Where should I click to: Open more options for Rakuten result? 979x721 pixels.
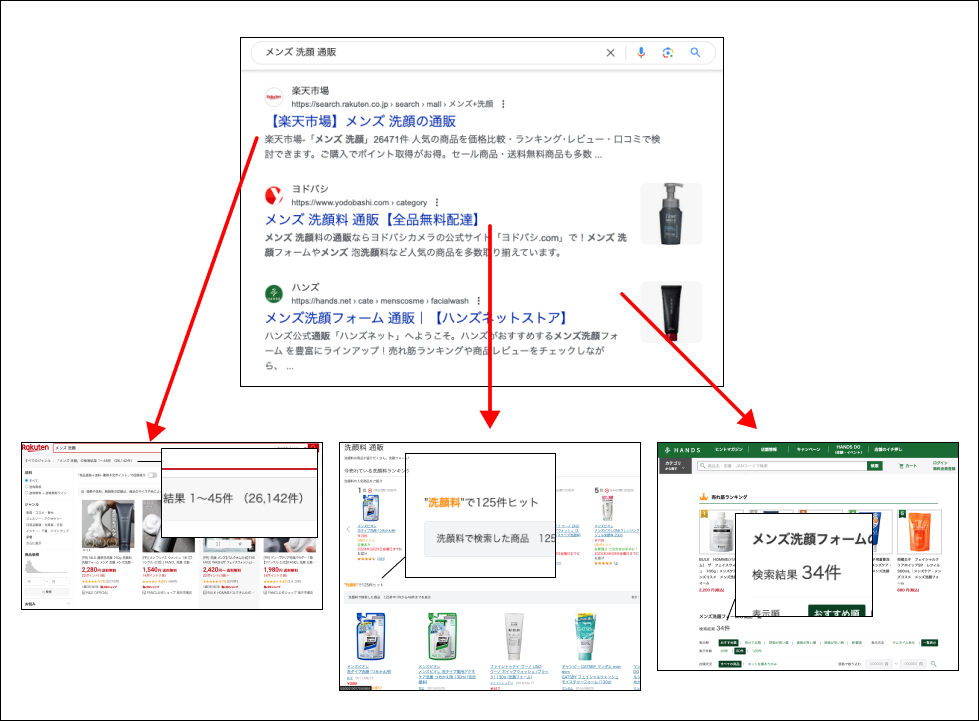(503, 104)
